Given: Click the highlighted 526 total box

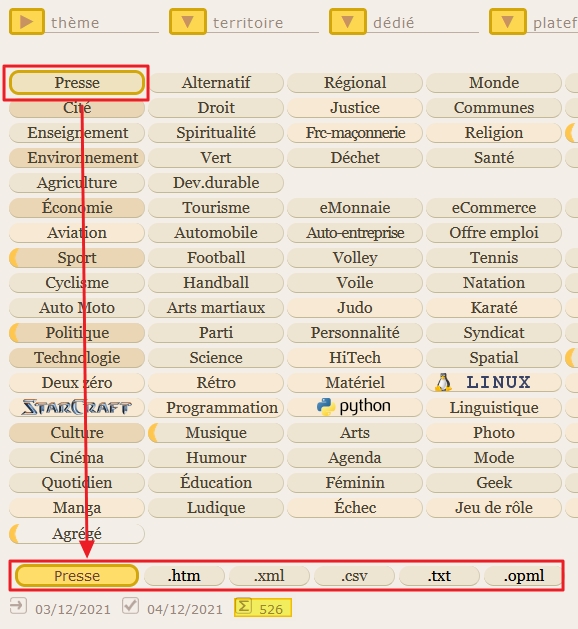Looking at the screenshot, I should tap(263, 607).
